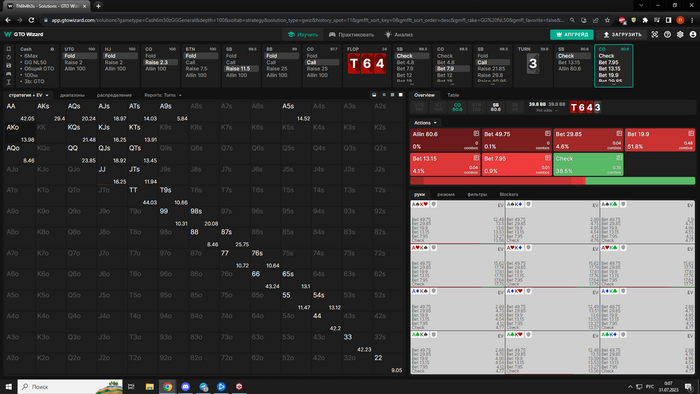This screenshot has width=700, height=394.
Task: Click the gear icon in Cash panel
Action: click(x=52, y=49)
